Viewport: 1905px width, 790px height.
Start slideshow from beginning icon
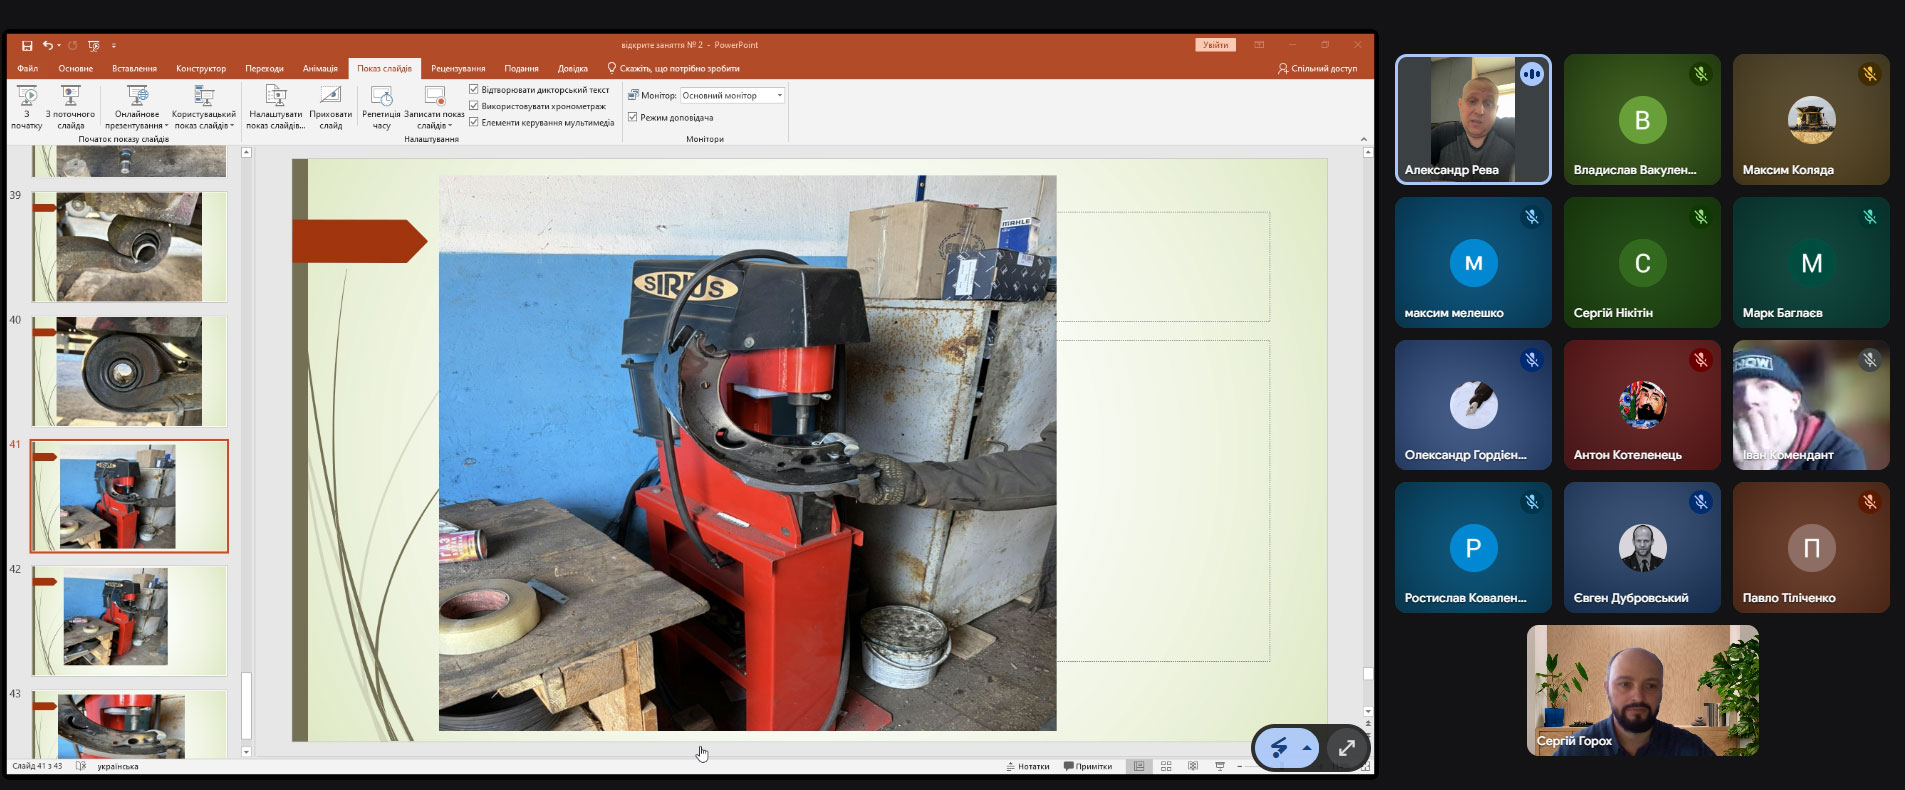coord(27,98)
